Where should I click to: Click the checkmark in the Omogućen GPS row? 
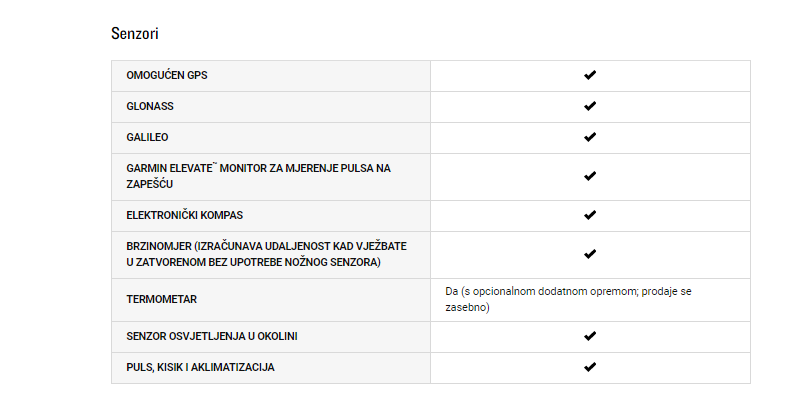click(590, 75)
